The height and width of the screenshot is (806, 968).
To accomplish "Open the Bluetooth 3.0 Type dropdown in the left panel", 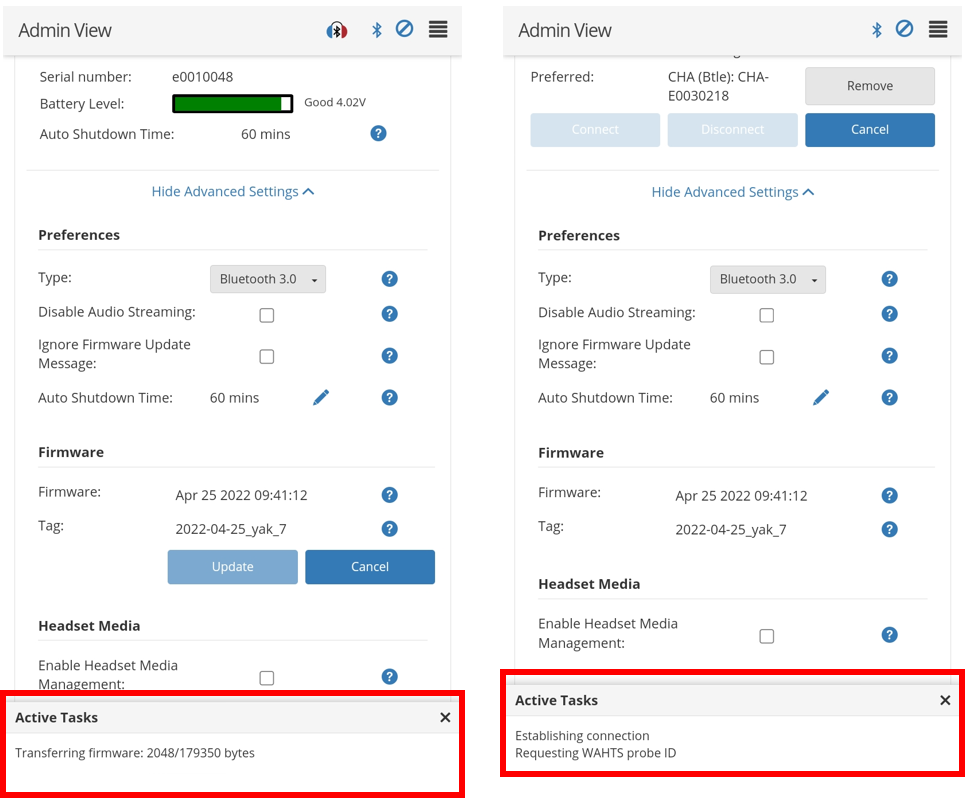I will 268,279.
